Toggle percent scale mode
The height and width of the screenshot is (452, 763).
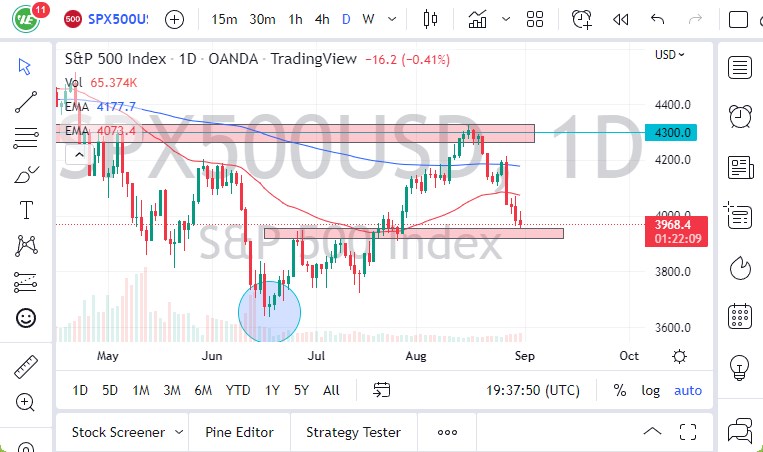coord(620,390)
